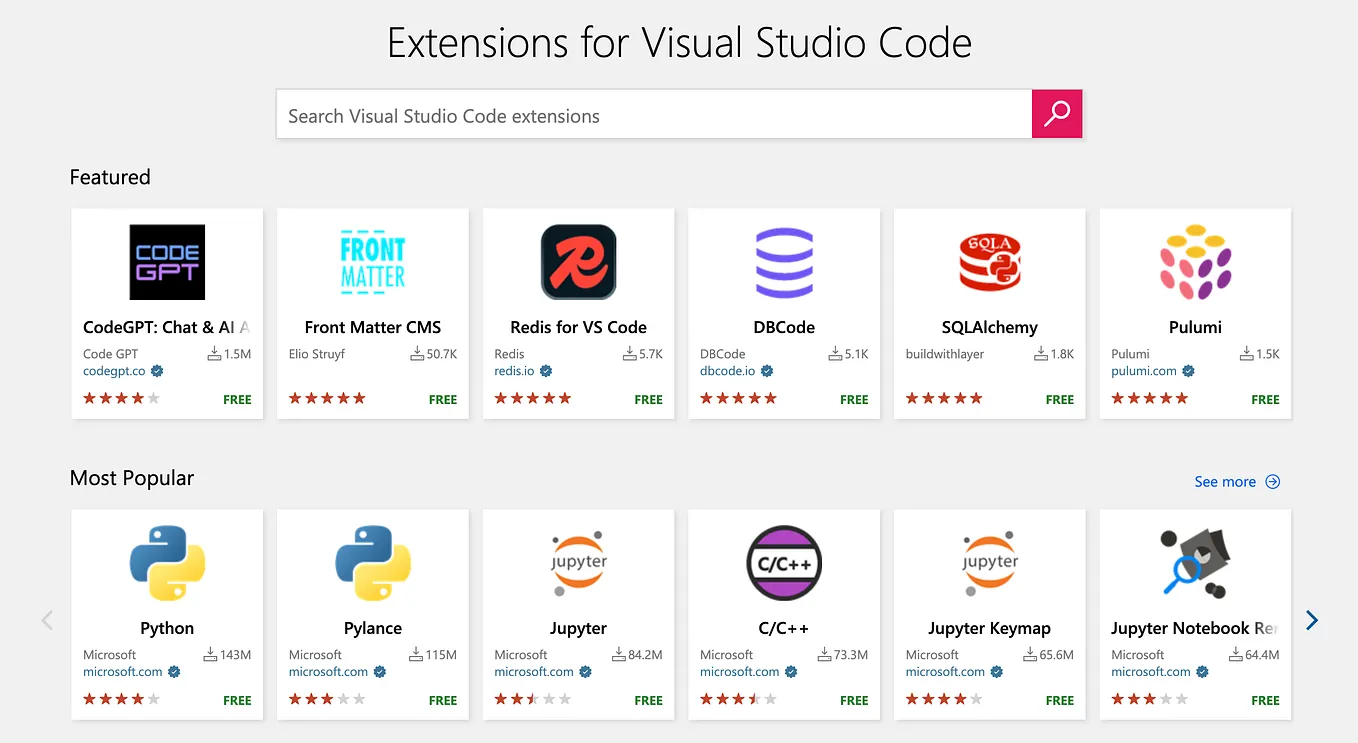Open the CodeGPT extension logo
The width and height of the screenshot is (1358, 743).
[x=167, y=262]
